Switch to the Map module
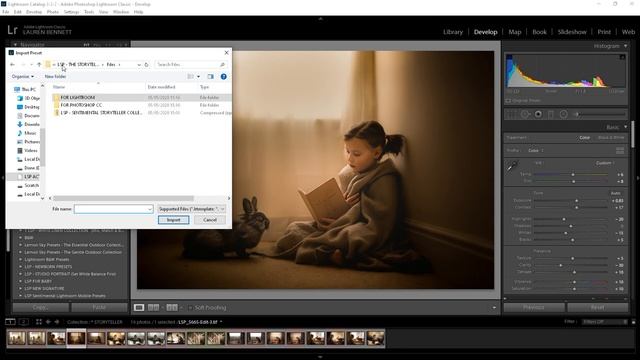The image size is (640, 360). (x=515, y=32)
